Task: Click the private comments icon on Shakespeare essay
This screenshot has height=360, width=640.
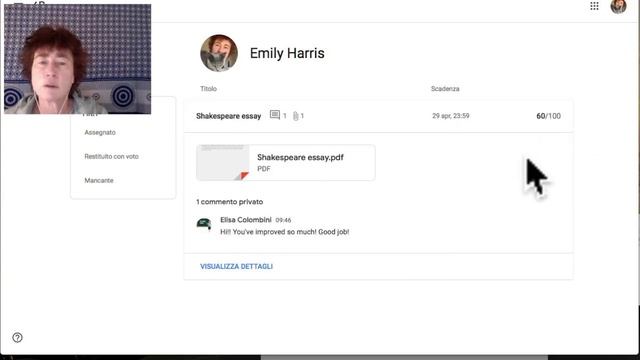Action: tap(275, 116)
